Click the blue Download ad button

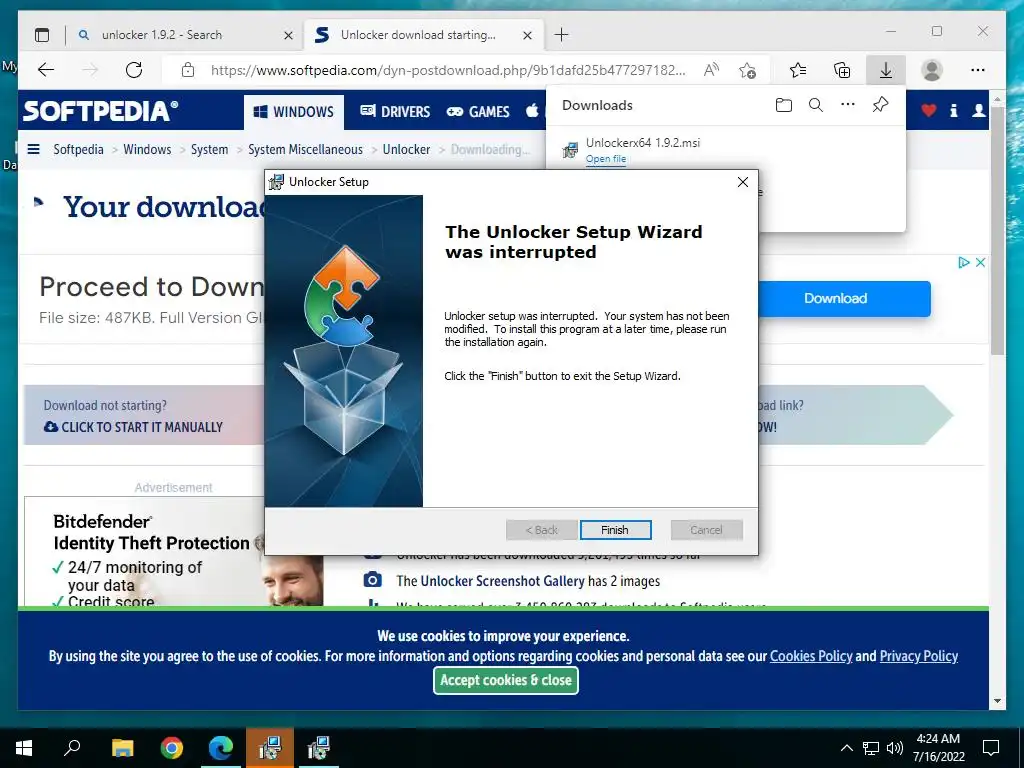click(x=844, y=298)
